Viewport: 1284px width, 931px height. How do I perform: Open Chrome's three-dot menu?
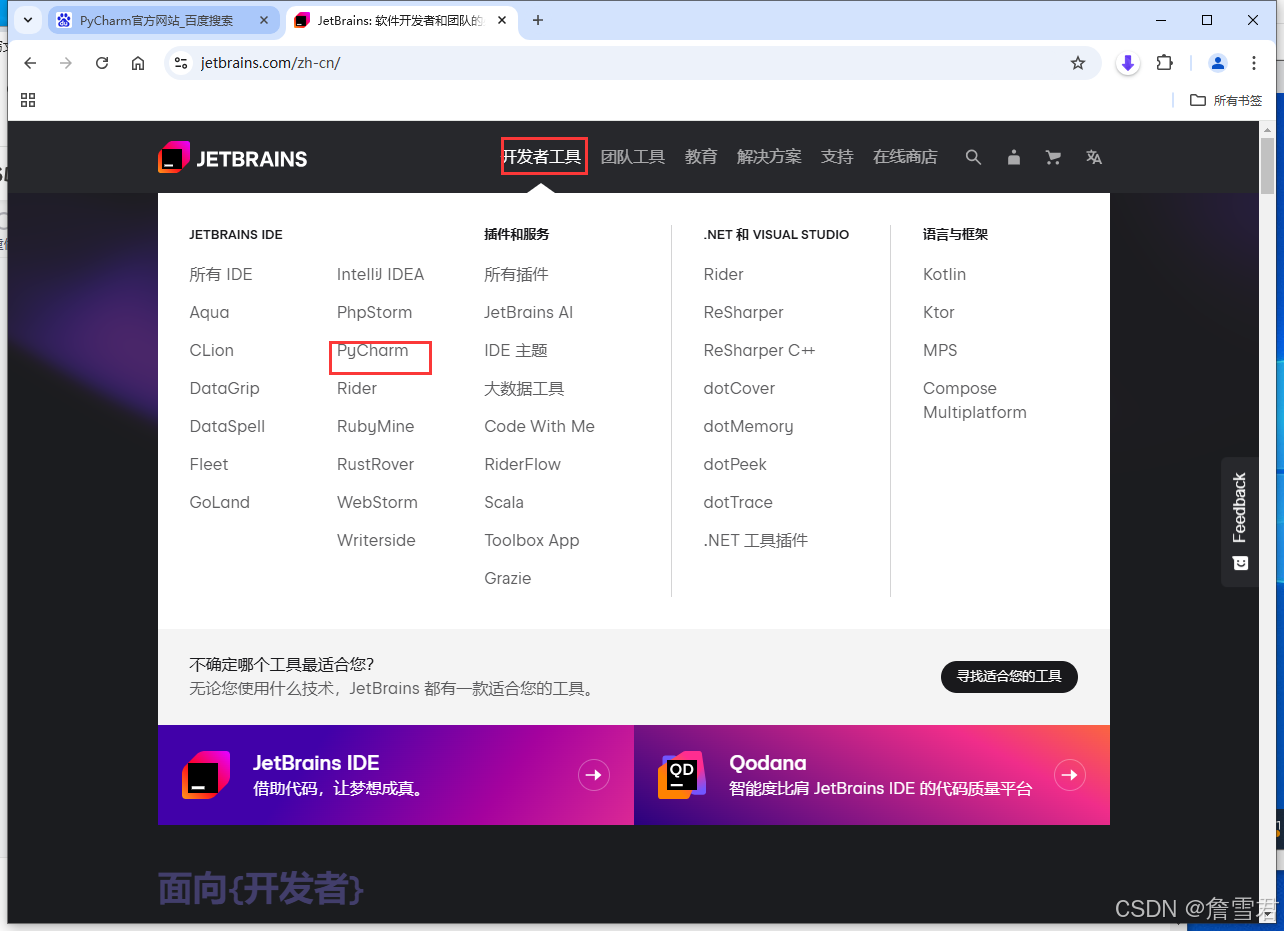tap(1254, 63)
